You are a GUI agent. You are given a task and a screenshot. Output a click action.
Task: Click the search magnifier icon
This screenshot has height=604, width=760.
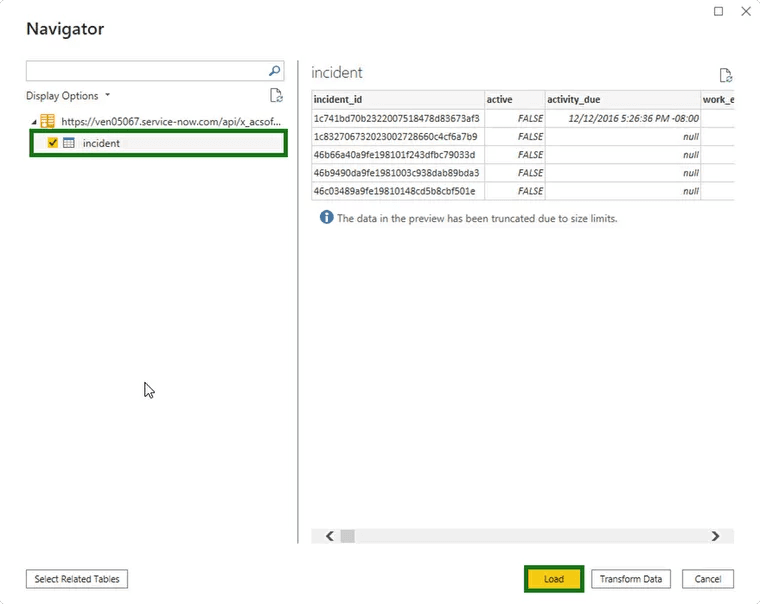275,71
